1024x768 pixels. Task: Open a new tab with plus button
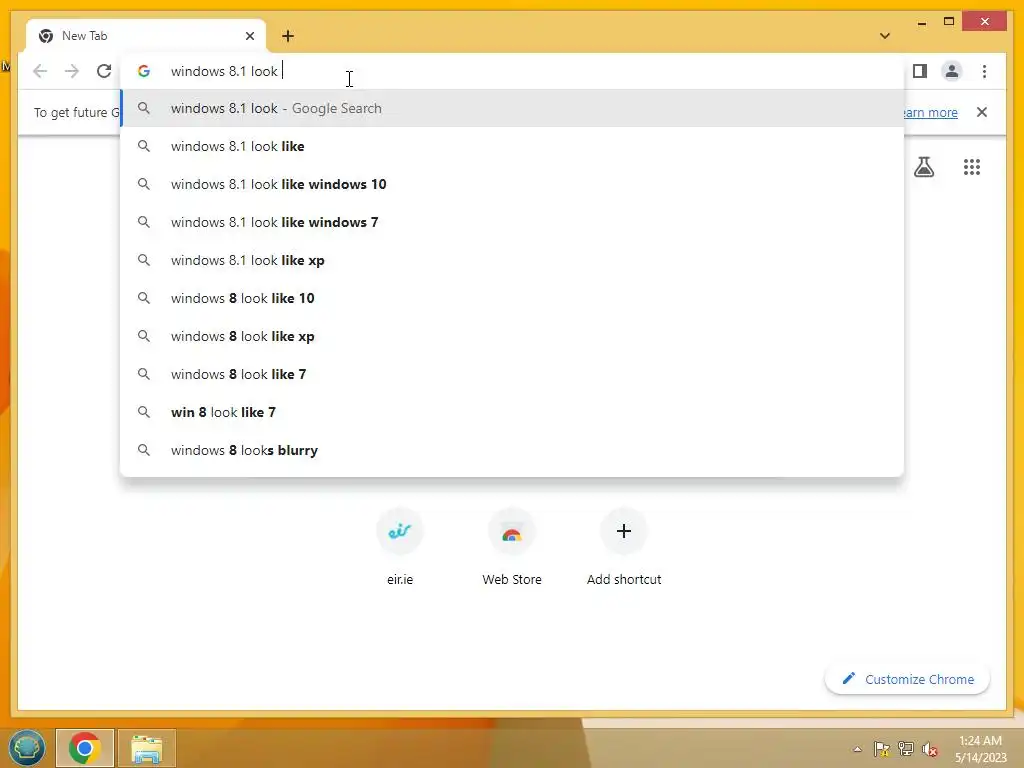click(x=288, y=36)
